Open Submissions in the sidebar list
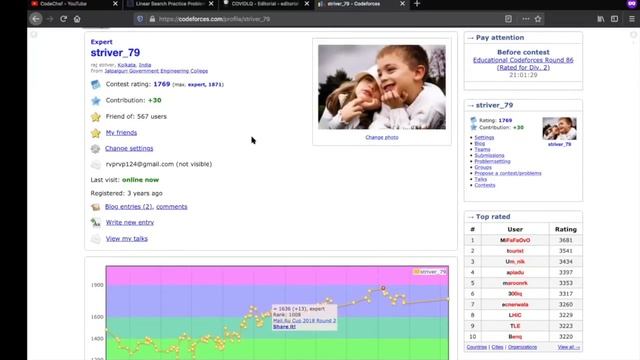Viewport: 640px width, 360px height. [489, 156]
